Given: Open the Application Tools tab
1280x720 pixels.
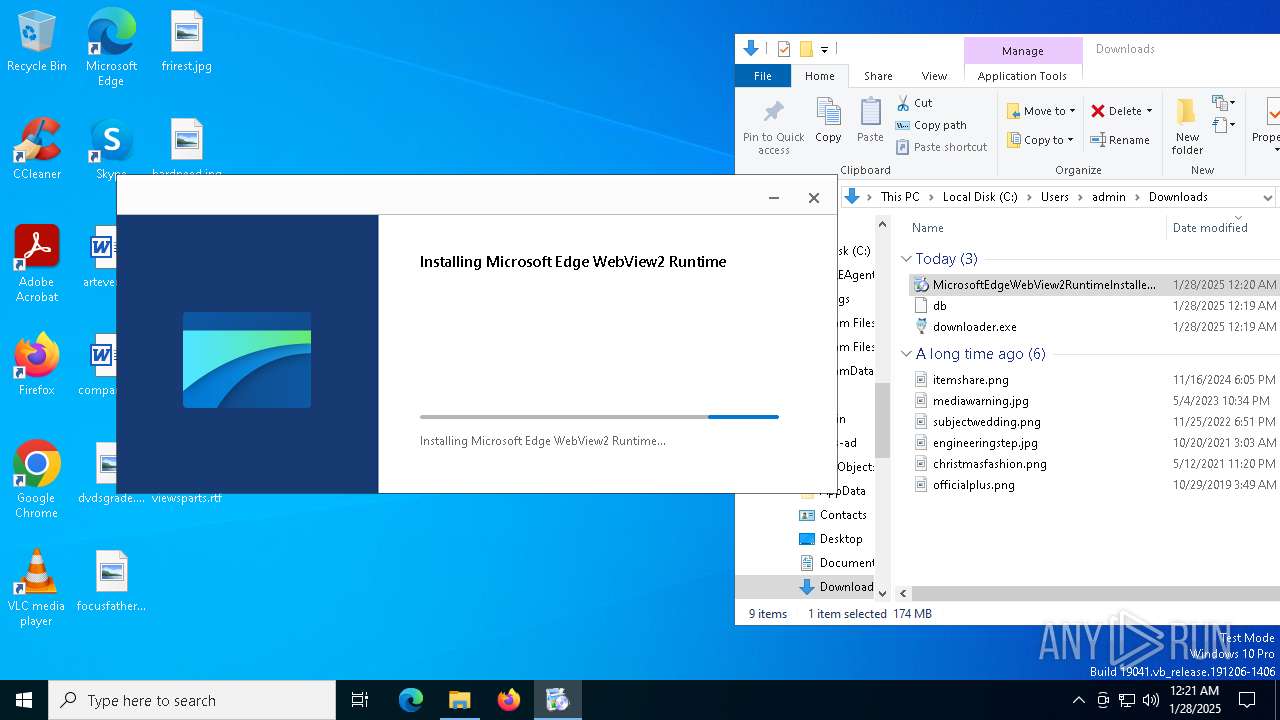Looking at the screenshot, I should [1022, 76].
